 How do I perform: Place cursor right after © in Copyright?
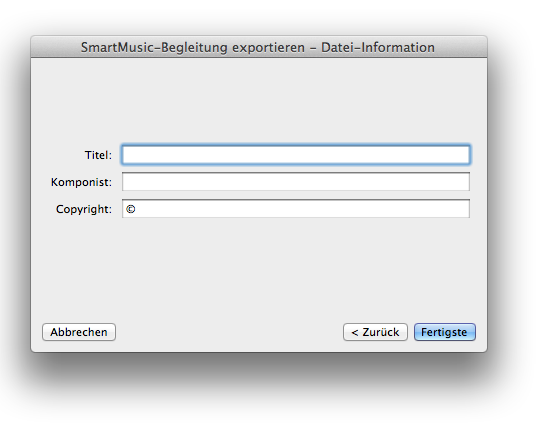(x=136, y=209)
